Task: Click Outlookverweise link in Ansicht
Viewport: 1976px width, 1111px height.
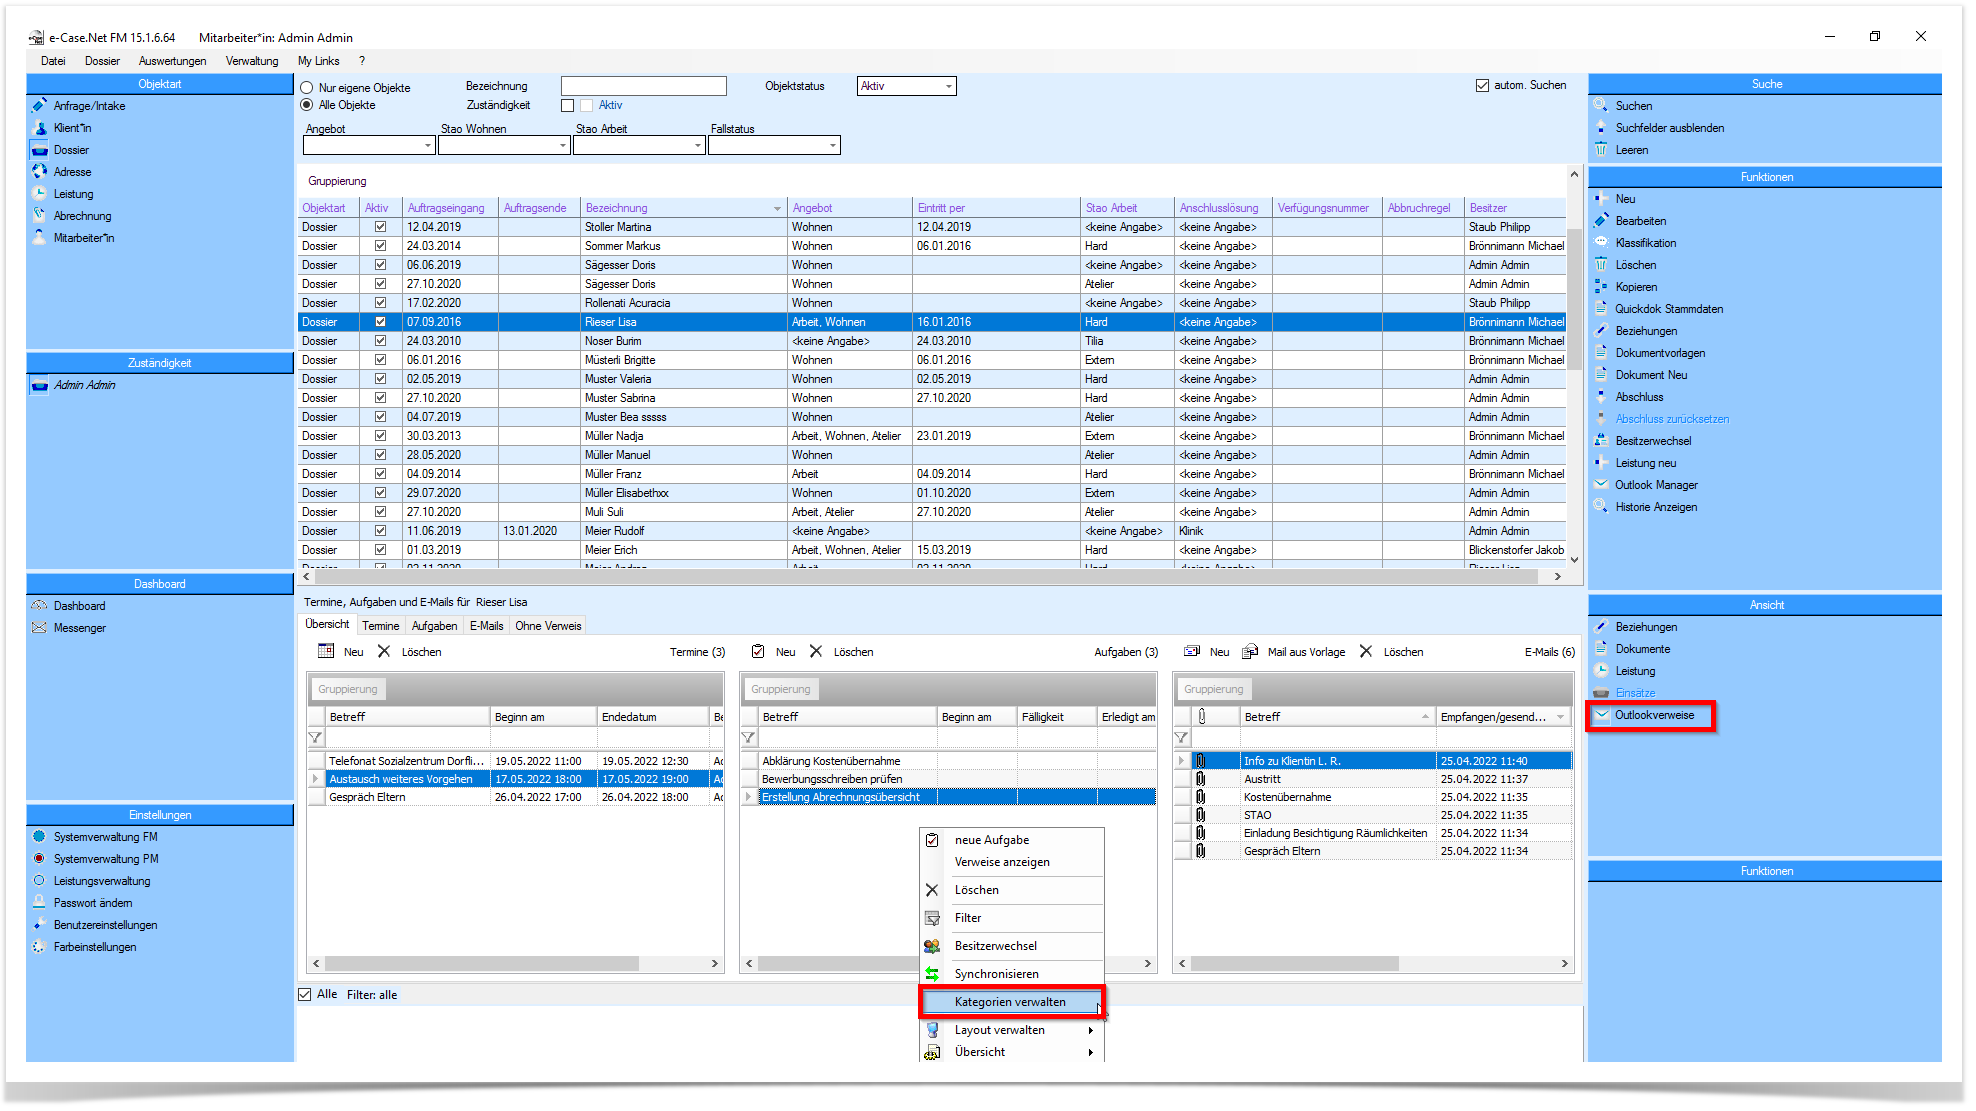Action: click(1654, 715)
